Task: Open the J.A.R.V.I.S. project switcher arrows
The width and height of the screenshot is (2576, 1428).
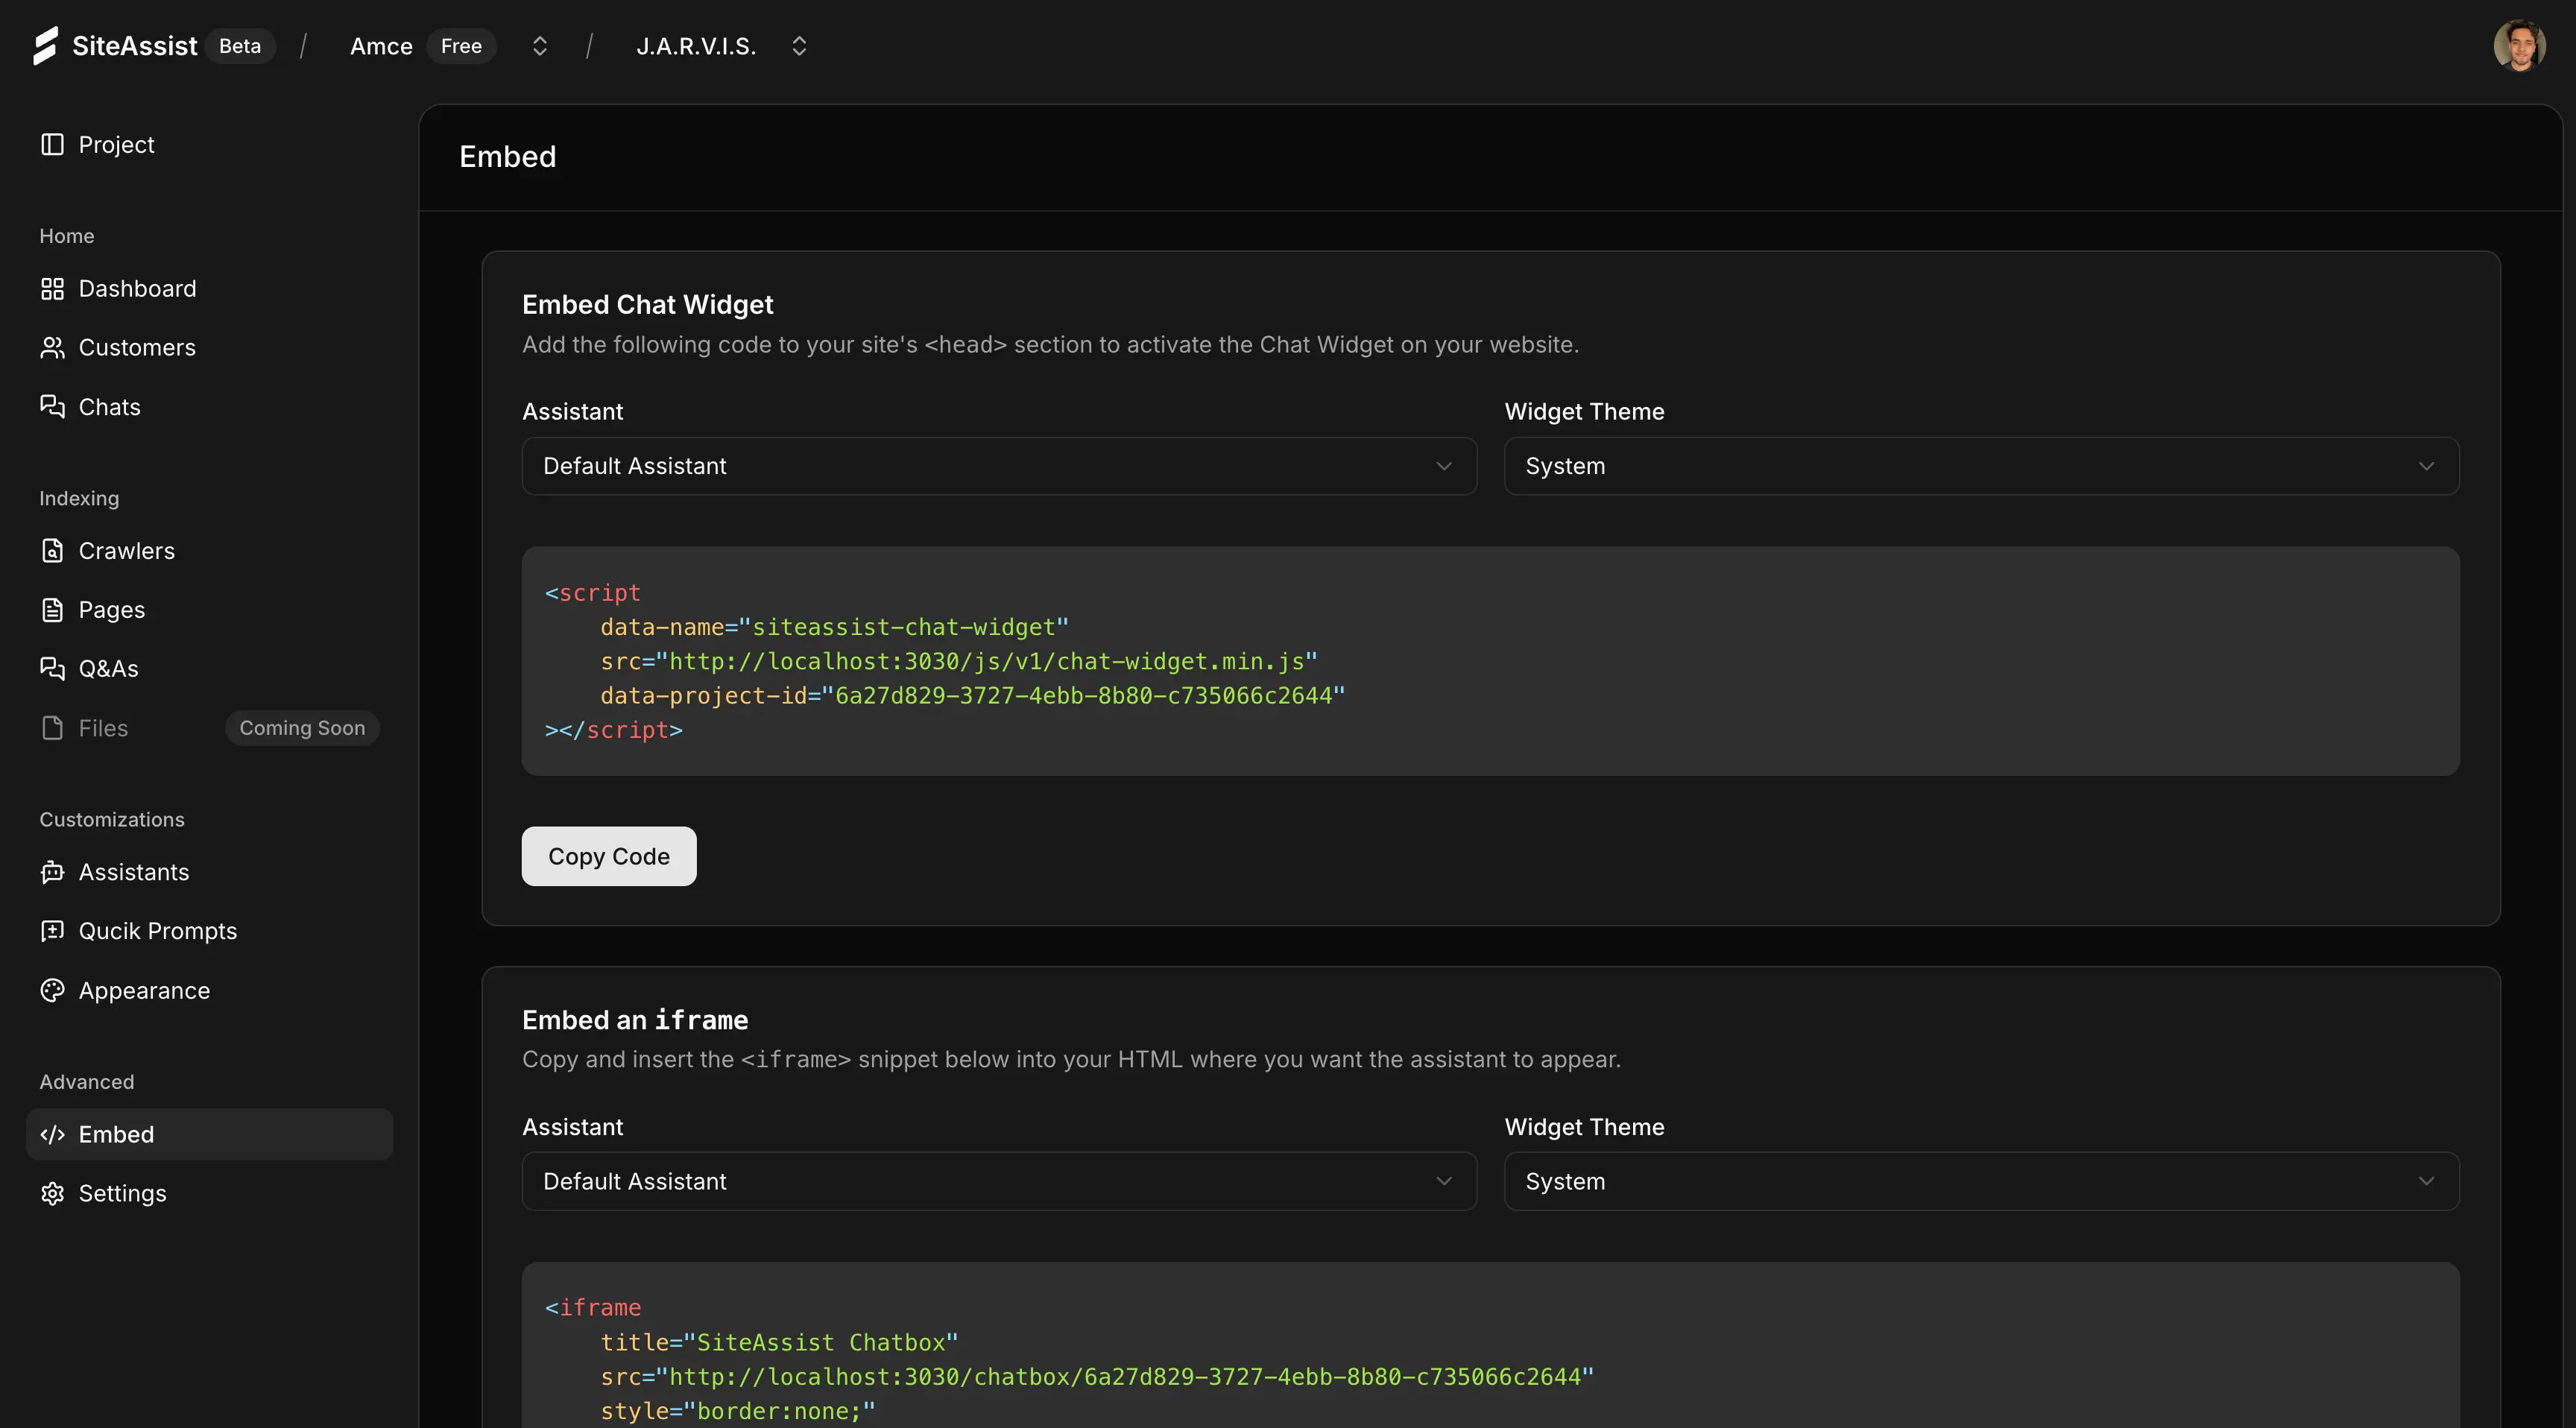Action: pyautogui.click(x=799, y=46)
